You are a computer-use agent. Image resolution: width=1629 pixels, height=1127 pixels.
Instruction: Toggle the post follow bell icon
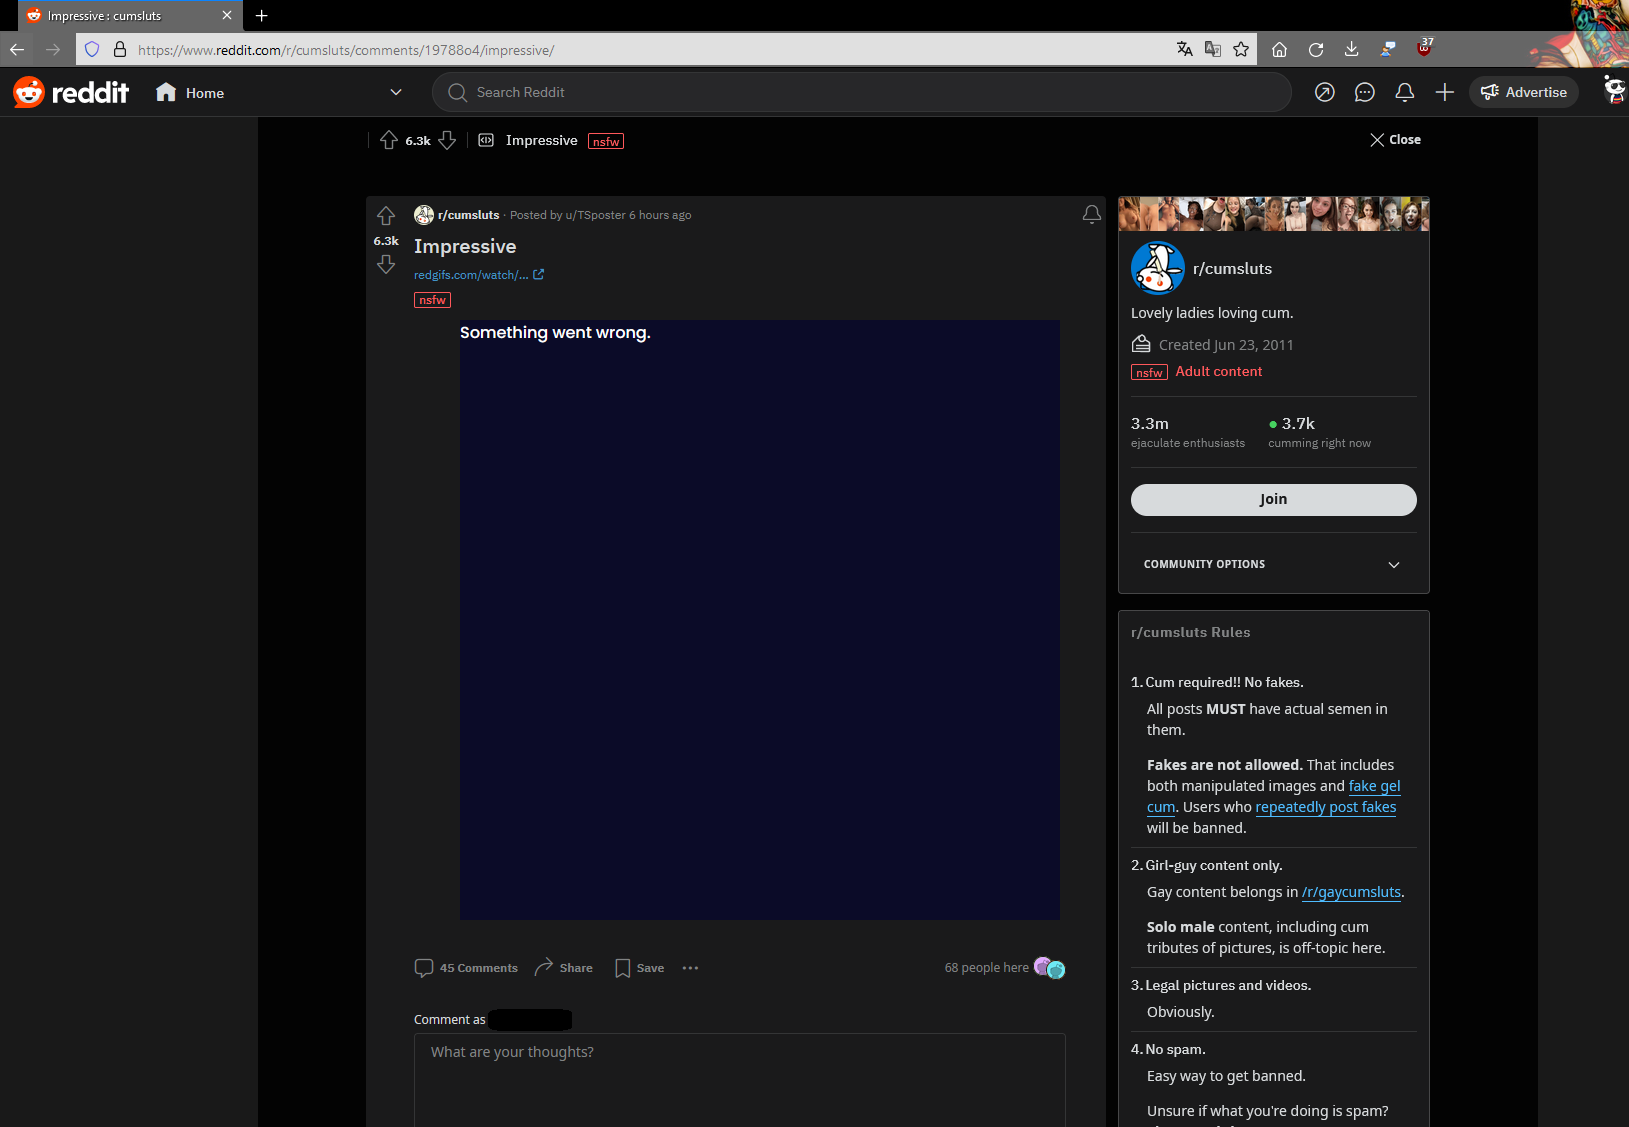click(x=1091, y=215)
